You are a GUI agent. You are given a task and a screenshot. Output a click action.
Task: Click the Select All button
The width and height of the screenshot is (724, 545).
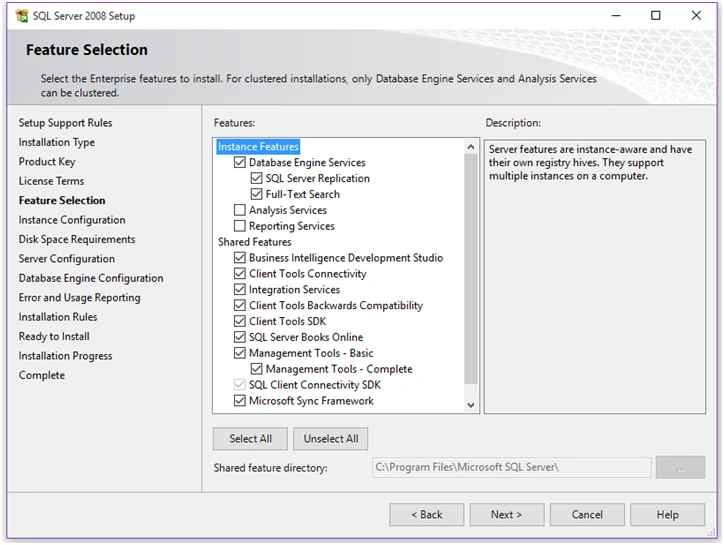coord(250,439)
